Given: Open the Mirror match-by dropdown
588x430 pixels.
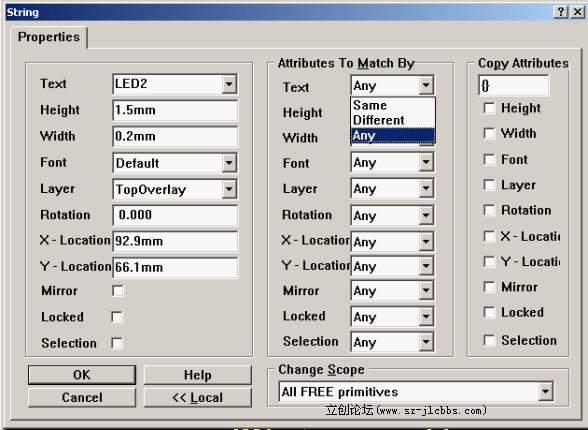Looking at the screenshot, I should click(426, 291).
